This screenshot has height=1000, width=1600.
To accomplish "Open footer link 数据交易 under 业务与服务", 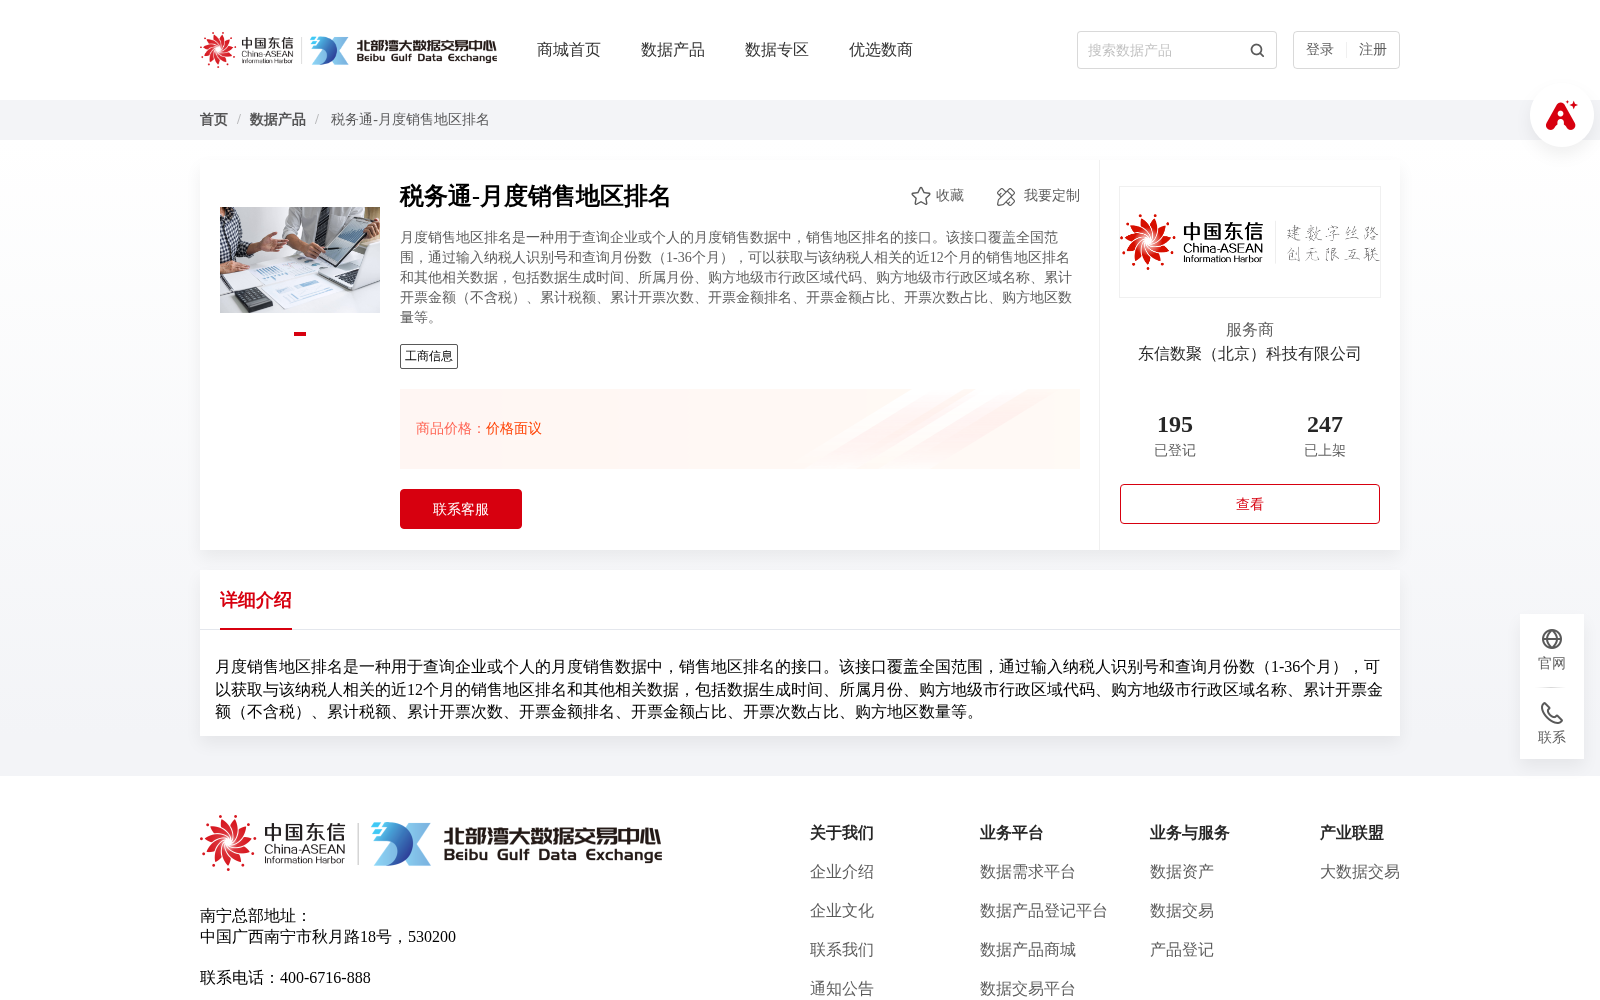I will [x=1182, y=911].
